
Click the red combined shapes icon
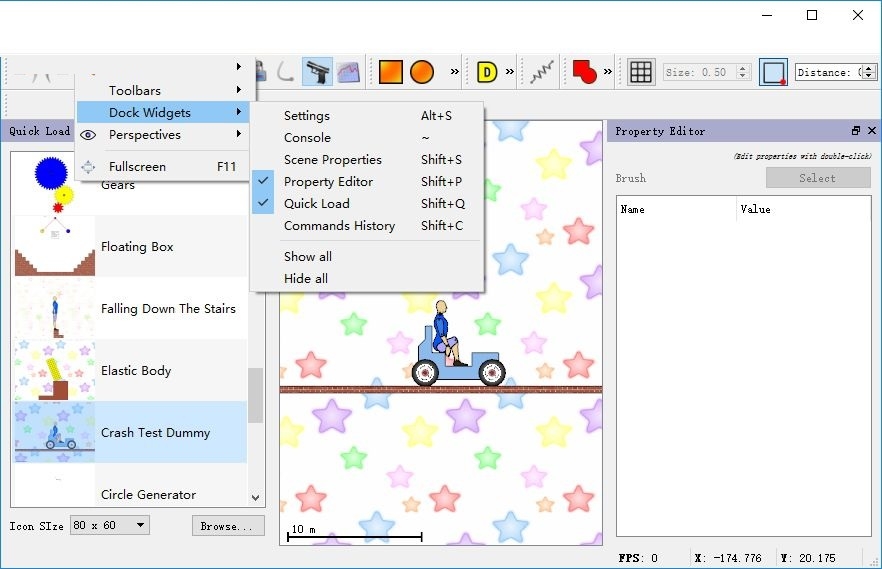[x=584, y=72]
